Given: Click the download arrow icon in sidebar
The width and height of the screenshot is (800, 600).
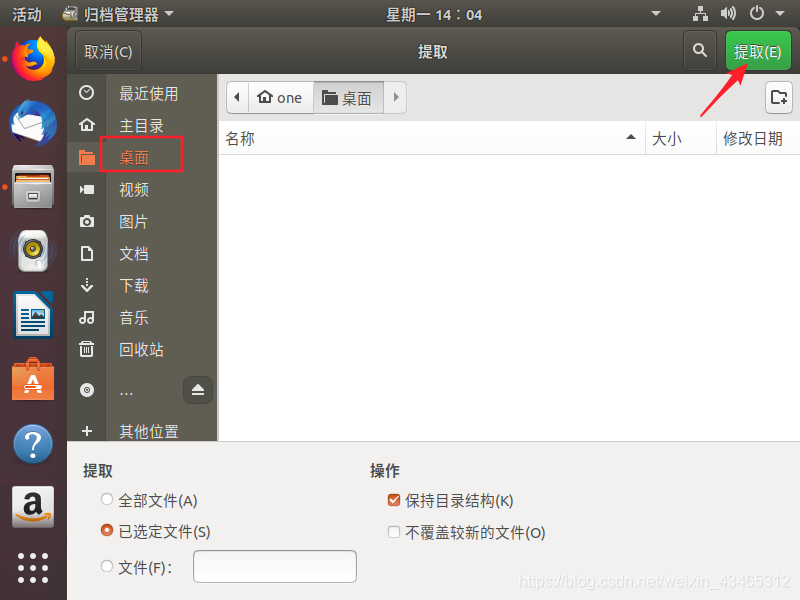Looking at the screenshot, I should tap(87, 285).
